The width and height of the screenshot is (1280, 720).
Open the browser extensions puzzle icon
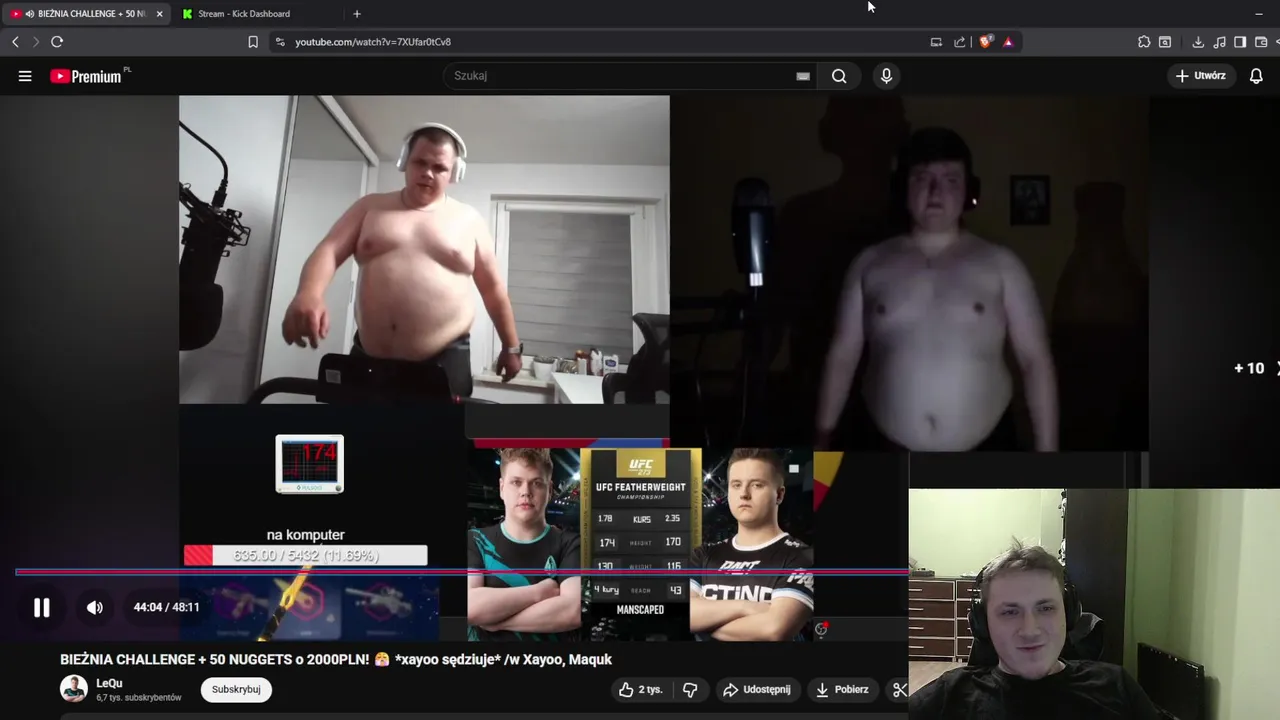1144,42
